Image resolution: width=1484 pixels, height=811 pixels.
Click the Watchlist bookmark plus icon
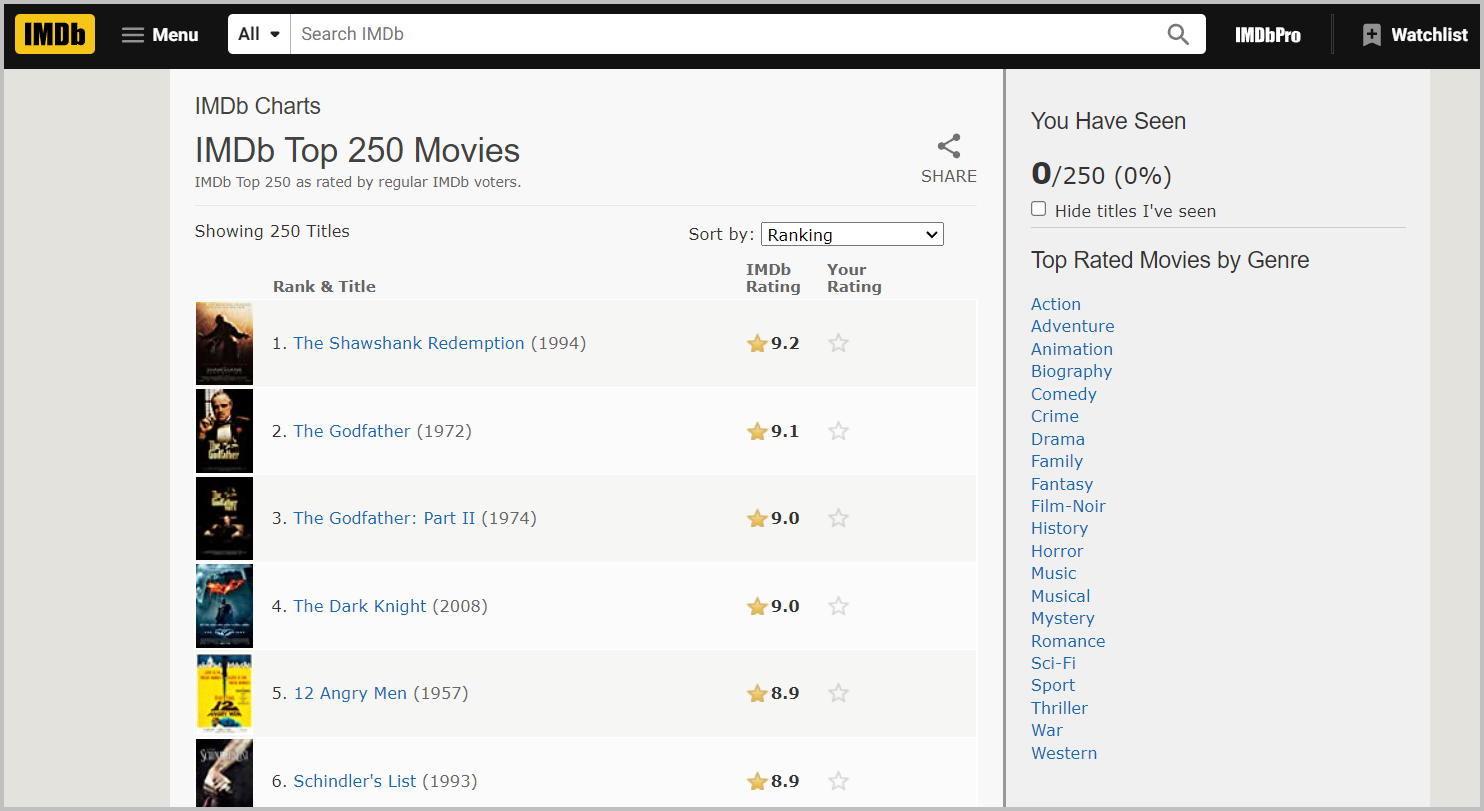(1371, 35)
